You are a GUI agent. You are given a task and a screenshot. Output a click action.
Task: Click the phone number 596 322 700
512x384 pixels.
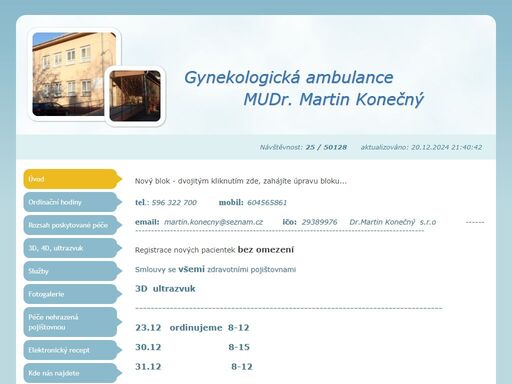coord(174,203)
